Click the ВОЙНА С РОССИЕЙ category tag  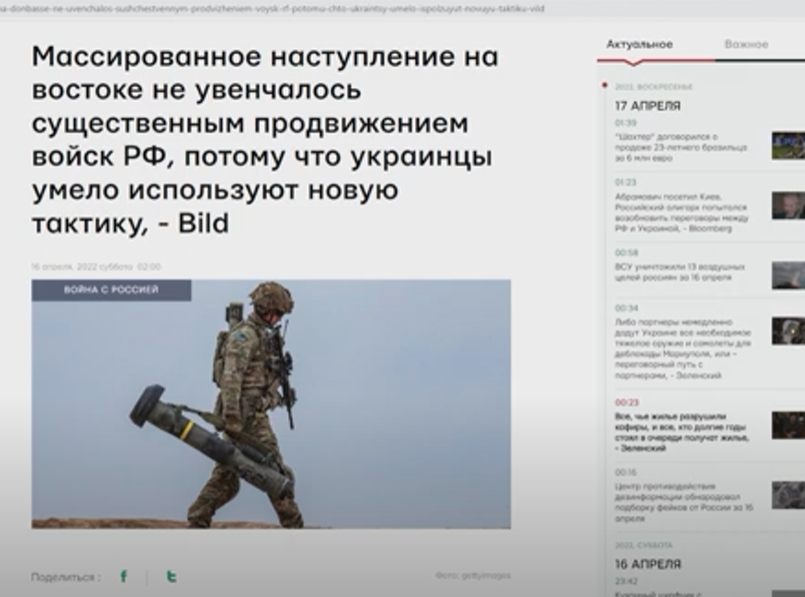111,290
